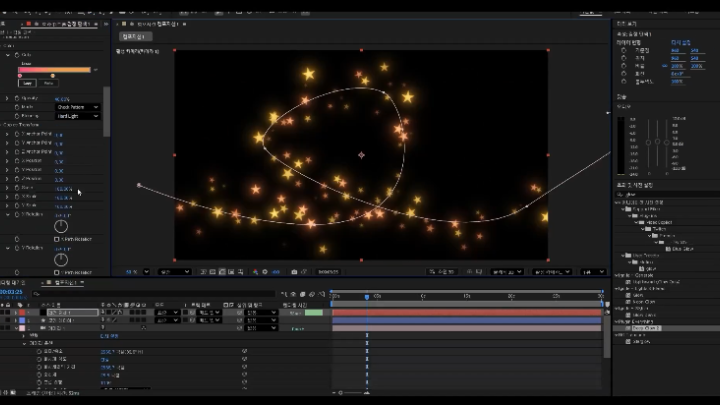Click the timeline layer search field
The image size is (720, 405).
(153, 294)
